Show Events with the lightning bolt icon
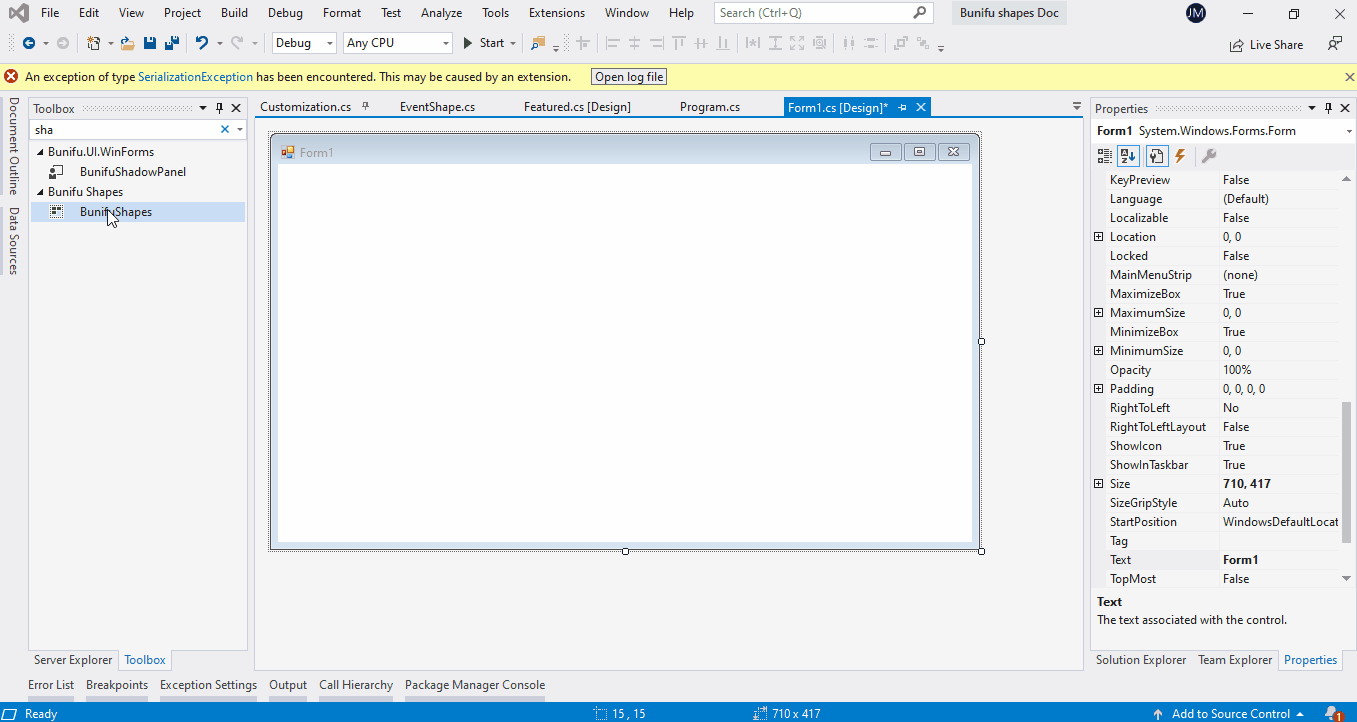Image resolution: width=1357 pixels, height=722 pixels. (1180, 156)
